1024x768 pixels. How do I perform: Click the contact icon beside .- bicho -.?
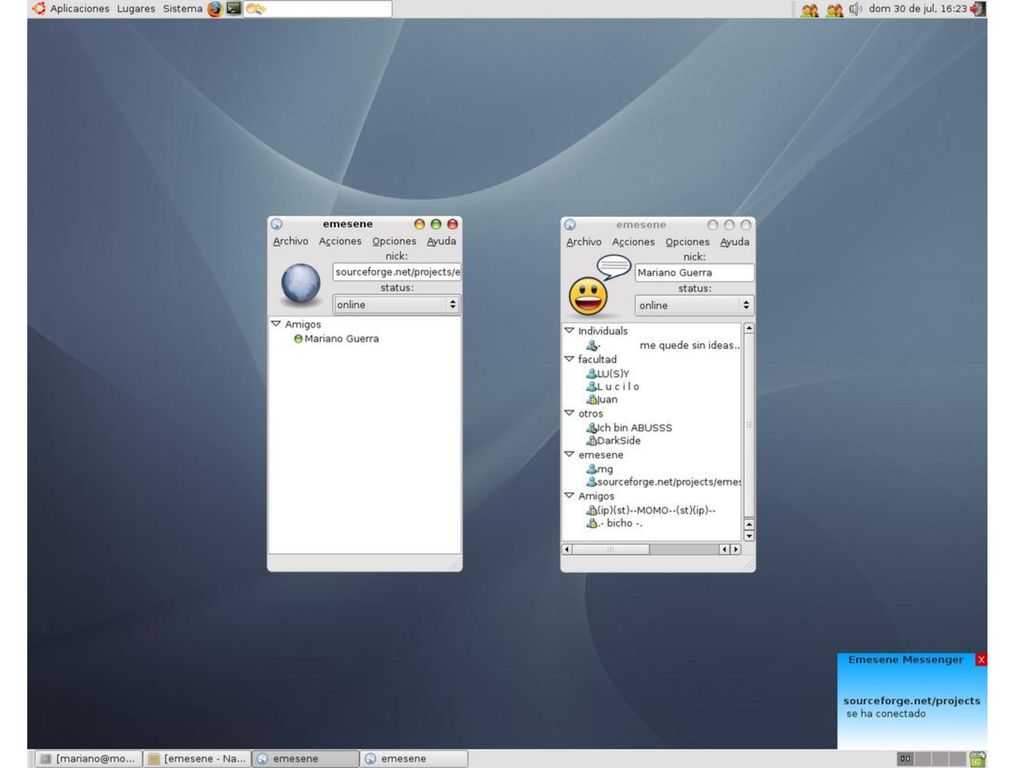point(591,523)
